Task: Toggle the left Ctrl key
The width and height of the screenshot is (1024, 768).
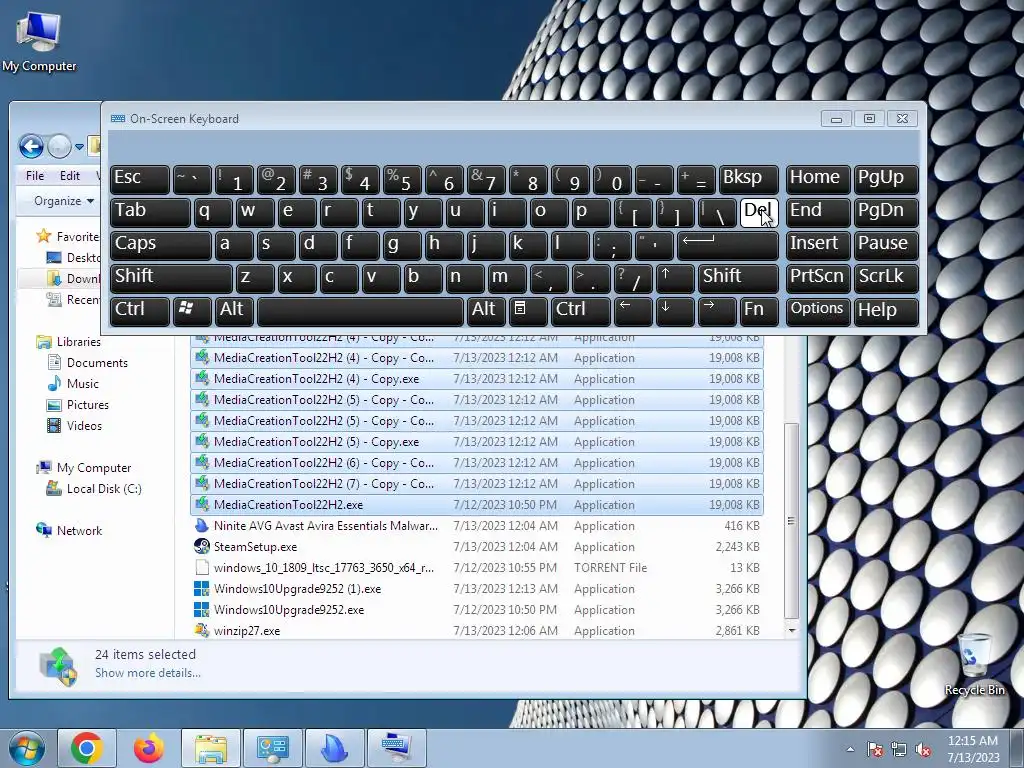Action: pyautogui.click(x=140, y=311)
